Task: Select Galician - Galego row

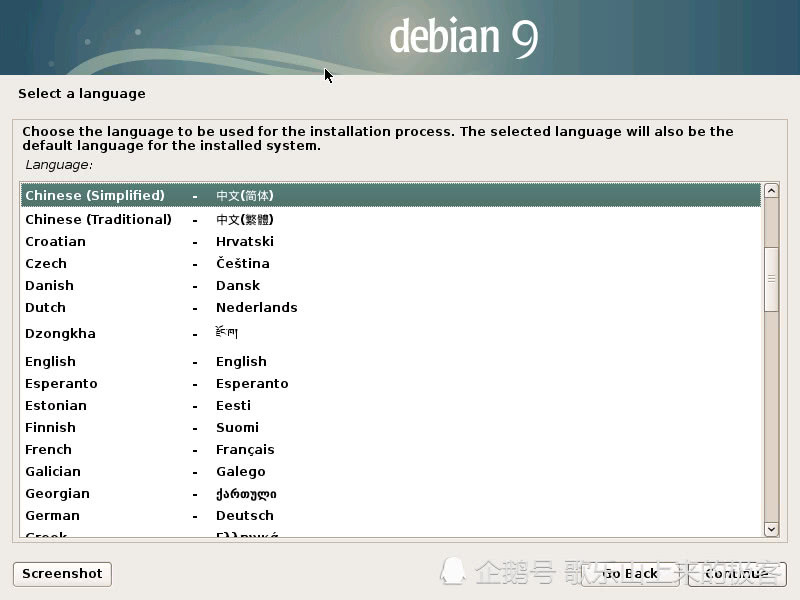Action: 391,471
